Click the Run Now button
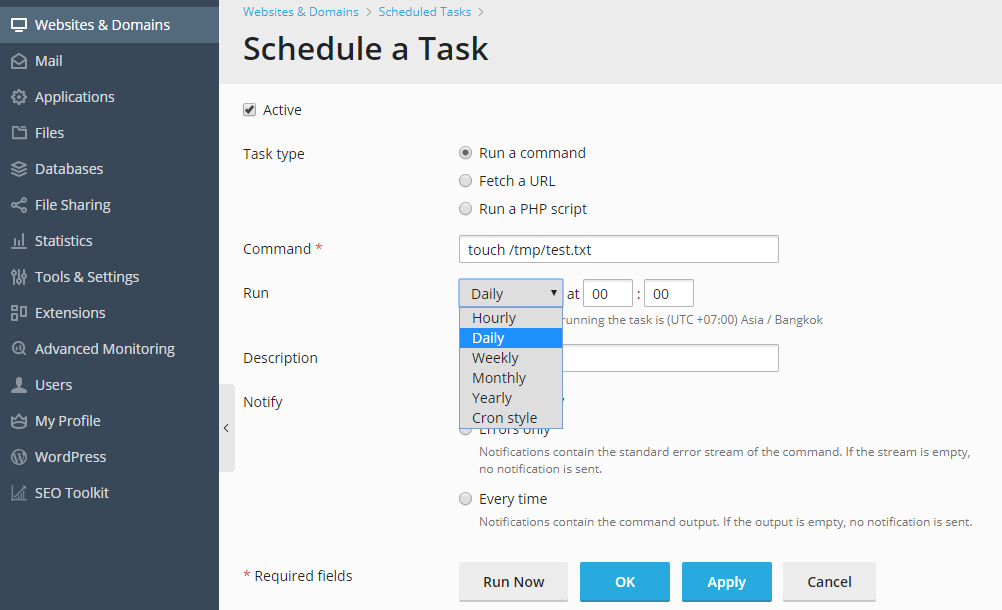Viewport: 1002px width, 610px height. [513, 582]
